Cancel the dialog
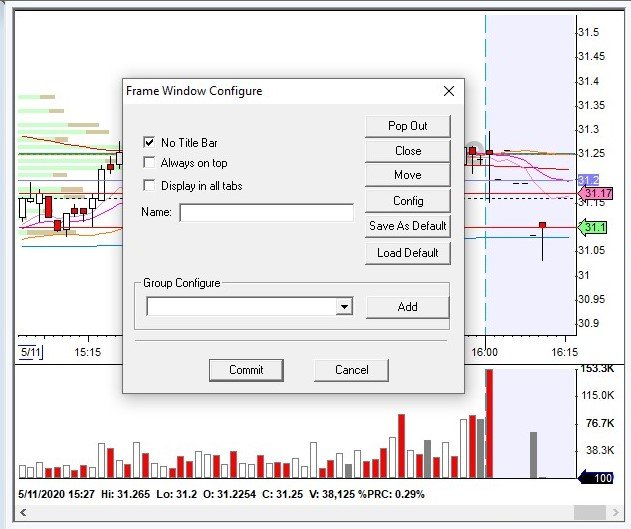The width and height of the screenshot is (631, 529). (x=351, y=370)
